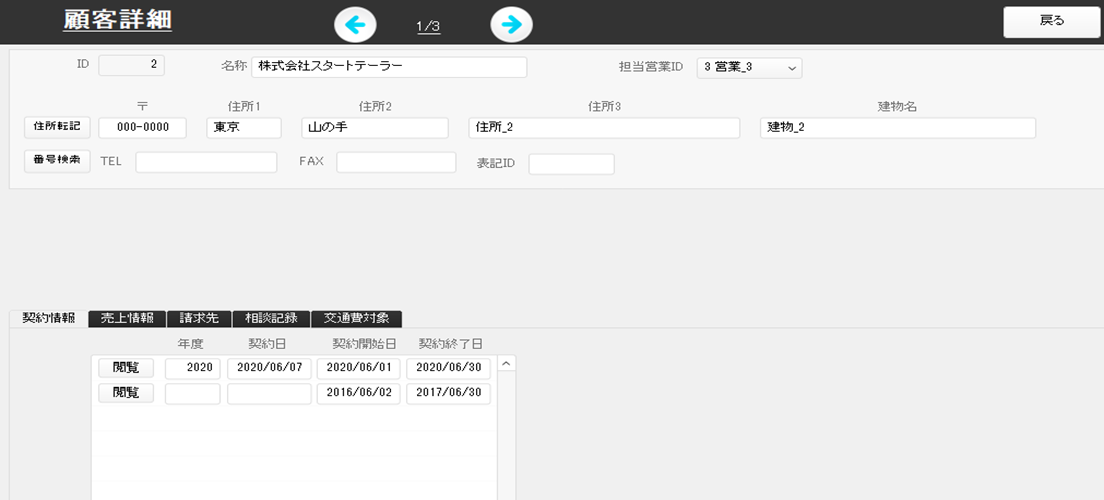Click the postal code field 000-0000

point(142,128)
